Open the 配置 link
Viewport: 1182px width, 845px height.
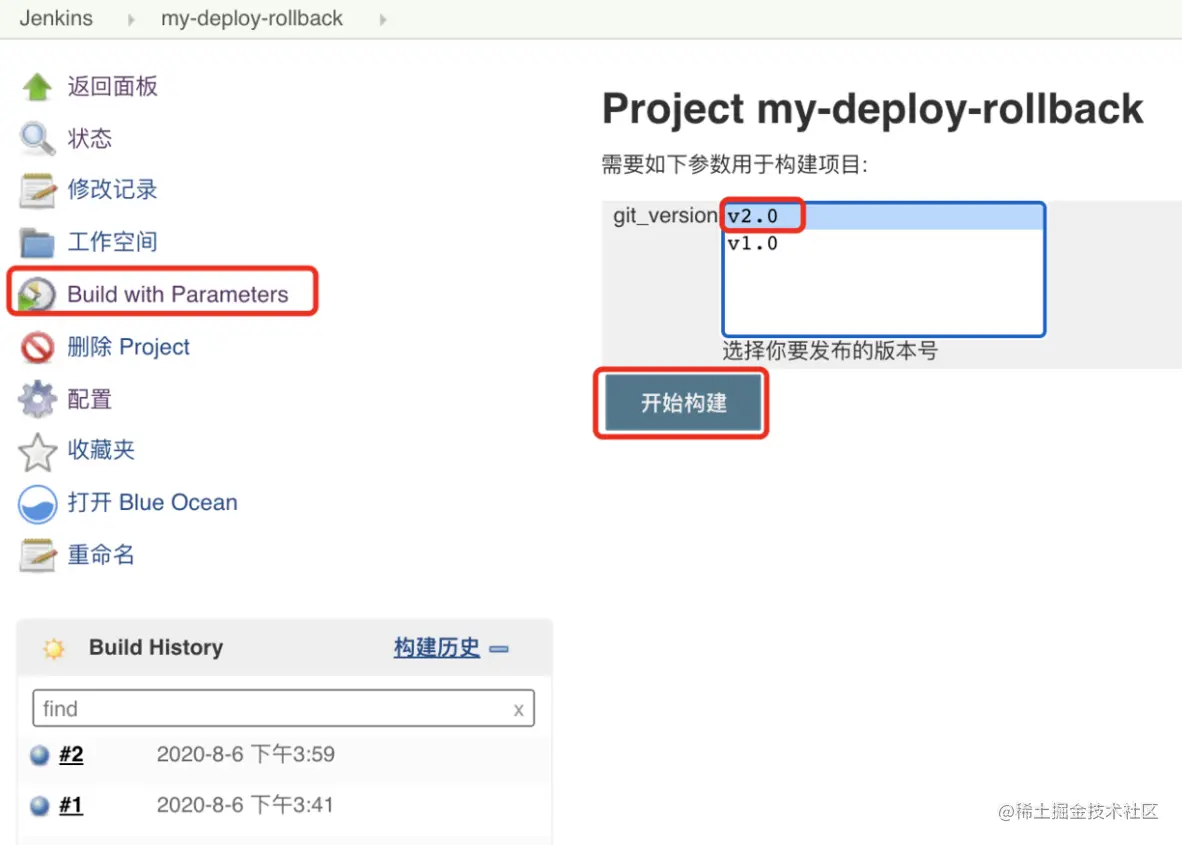(x=90, y=399)
